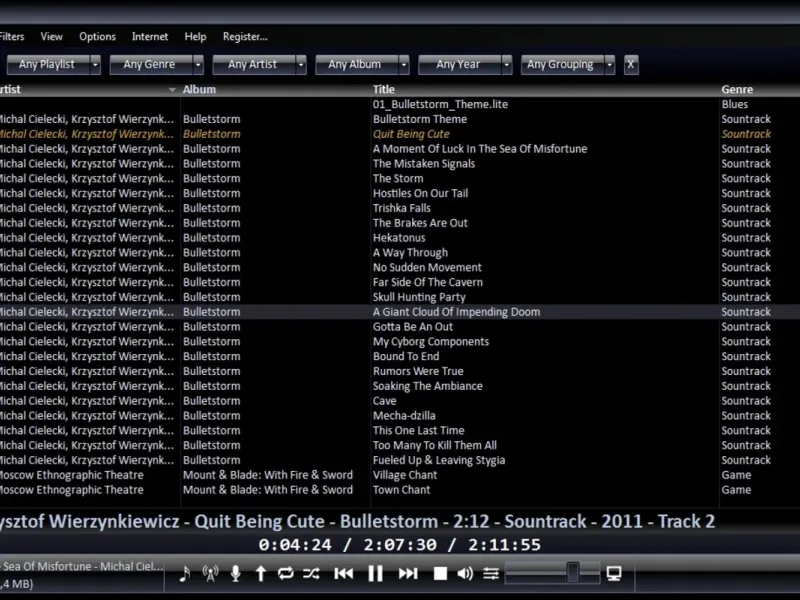Toggle repeat playback mode
The image size is (800, 600).
[286, 573]
